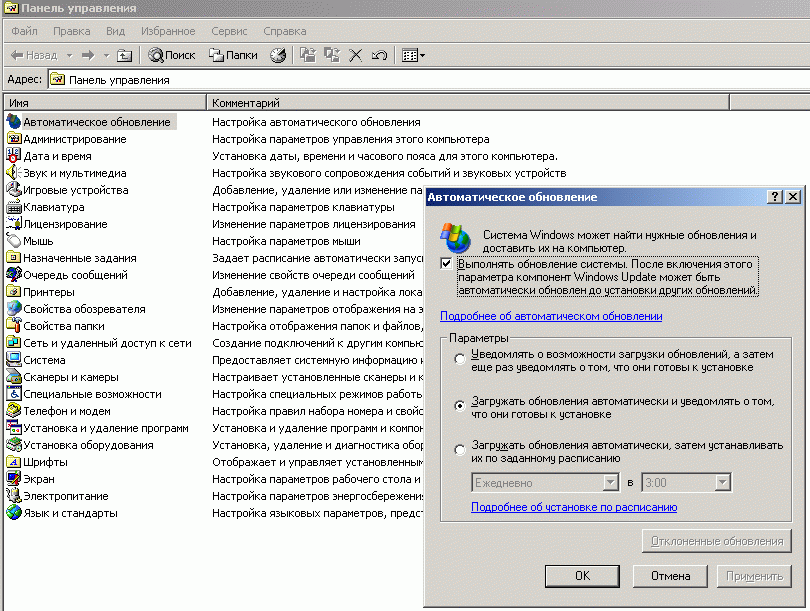Select the Звук и мультимедиа icon
This screenshot has height=611, width=810.
click(13, 173)
